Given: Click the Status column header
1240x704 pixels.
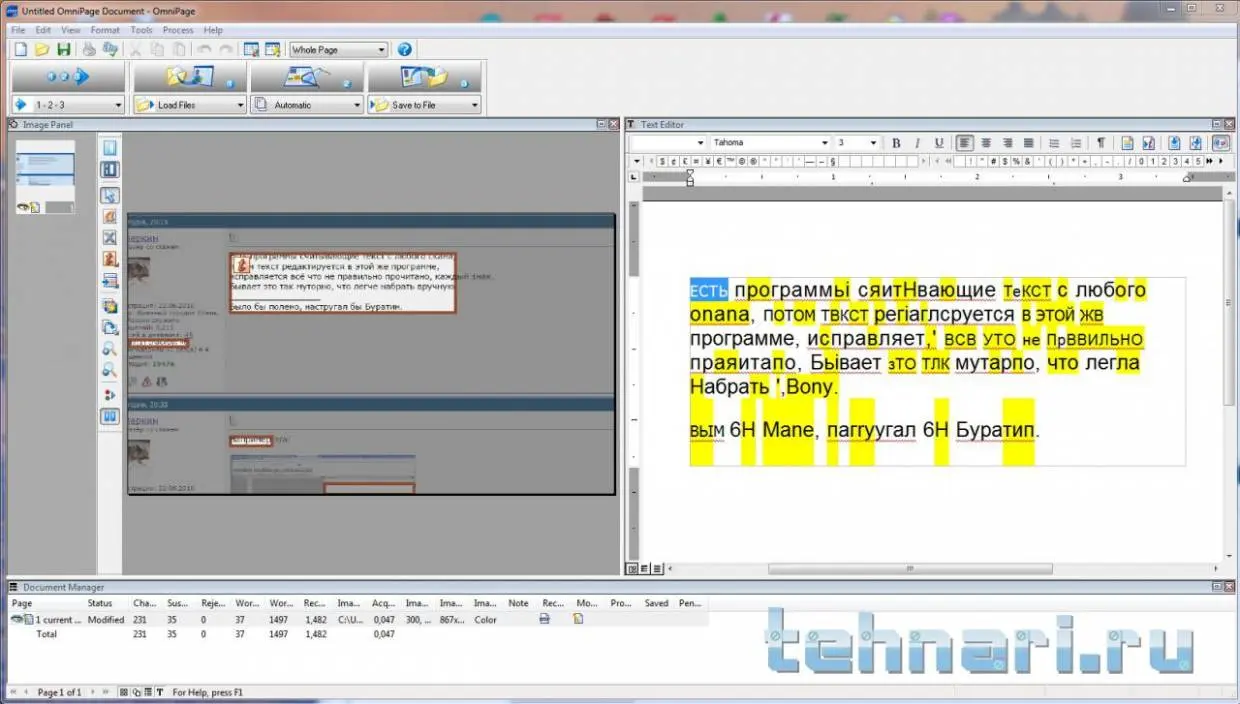Looking at the screenshot, I should click(x=99, y=603).
